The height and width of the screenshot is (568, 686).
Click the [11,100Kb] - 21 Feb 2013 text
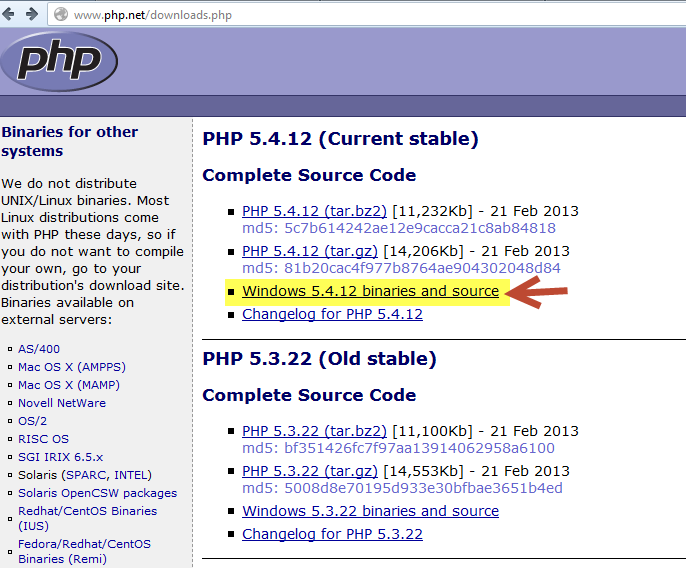[x=485, y=431]
